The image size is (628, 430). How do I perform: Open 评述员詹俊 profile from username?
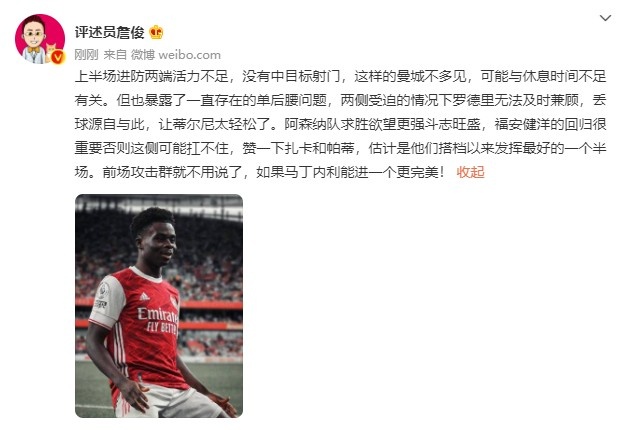tap(109, 32)
